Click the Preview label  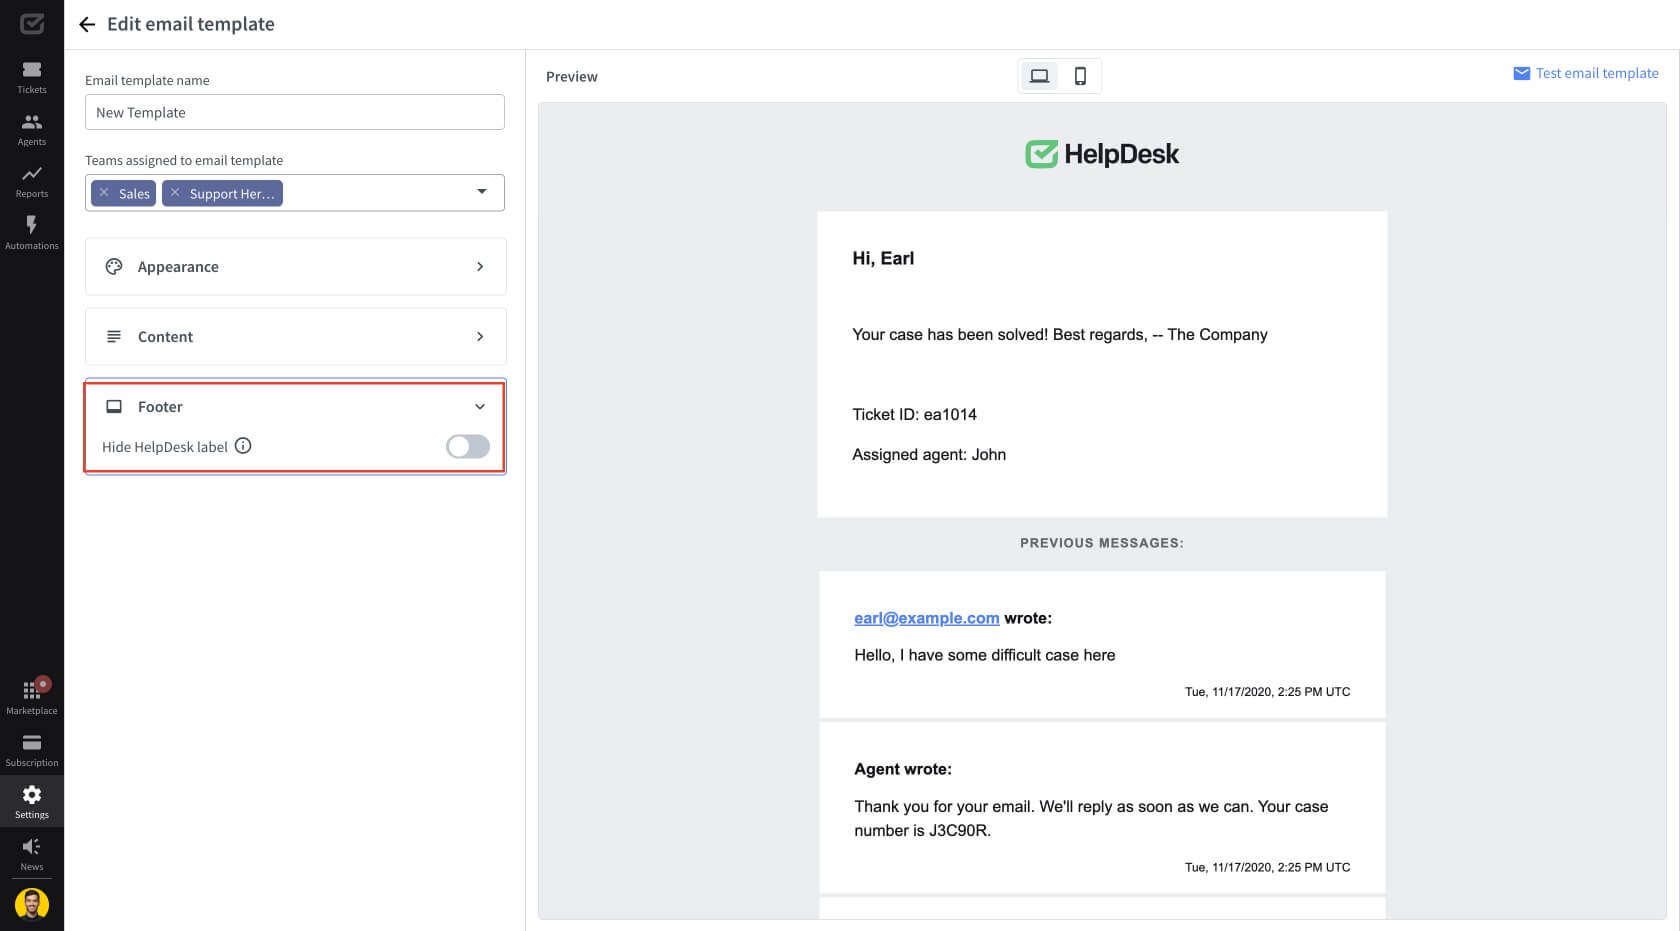tap(572, 76)
